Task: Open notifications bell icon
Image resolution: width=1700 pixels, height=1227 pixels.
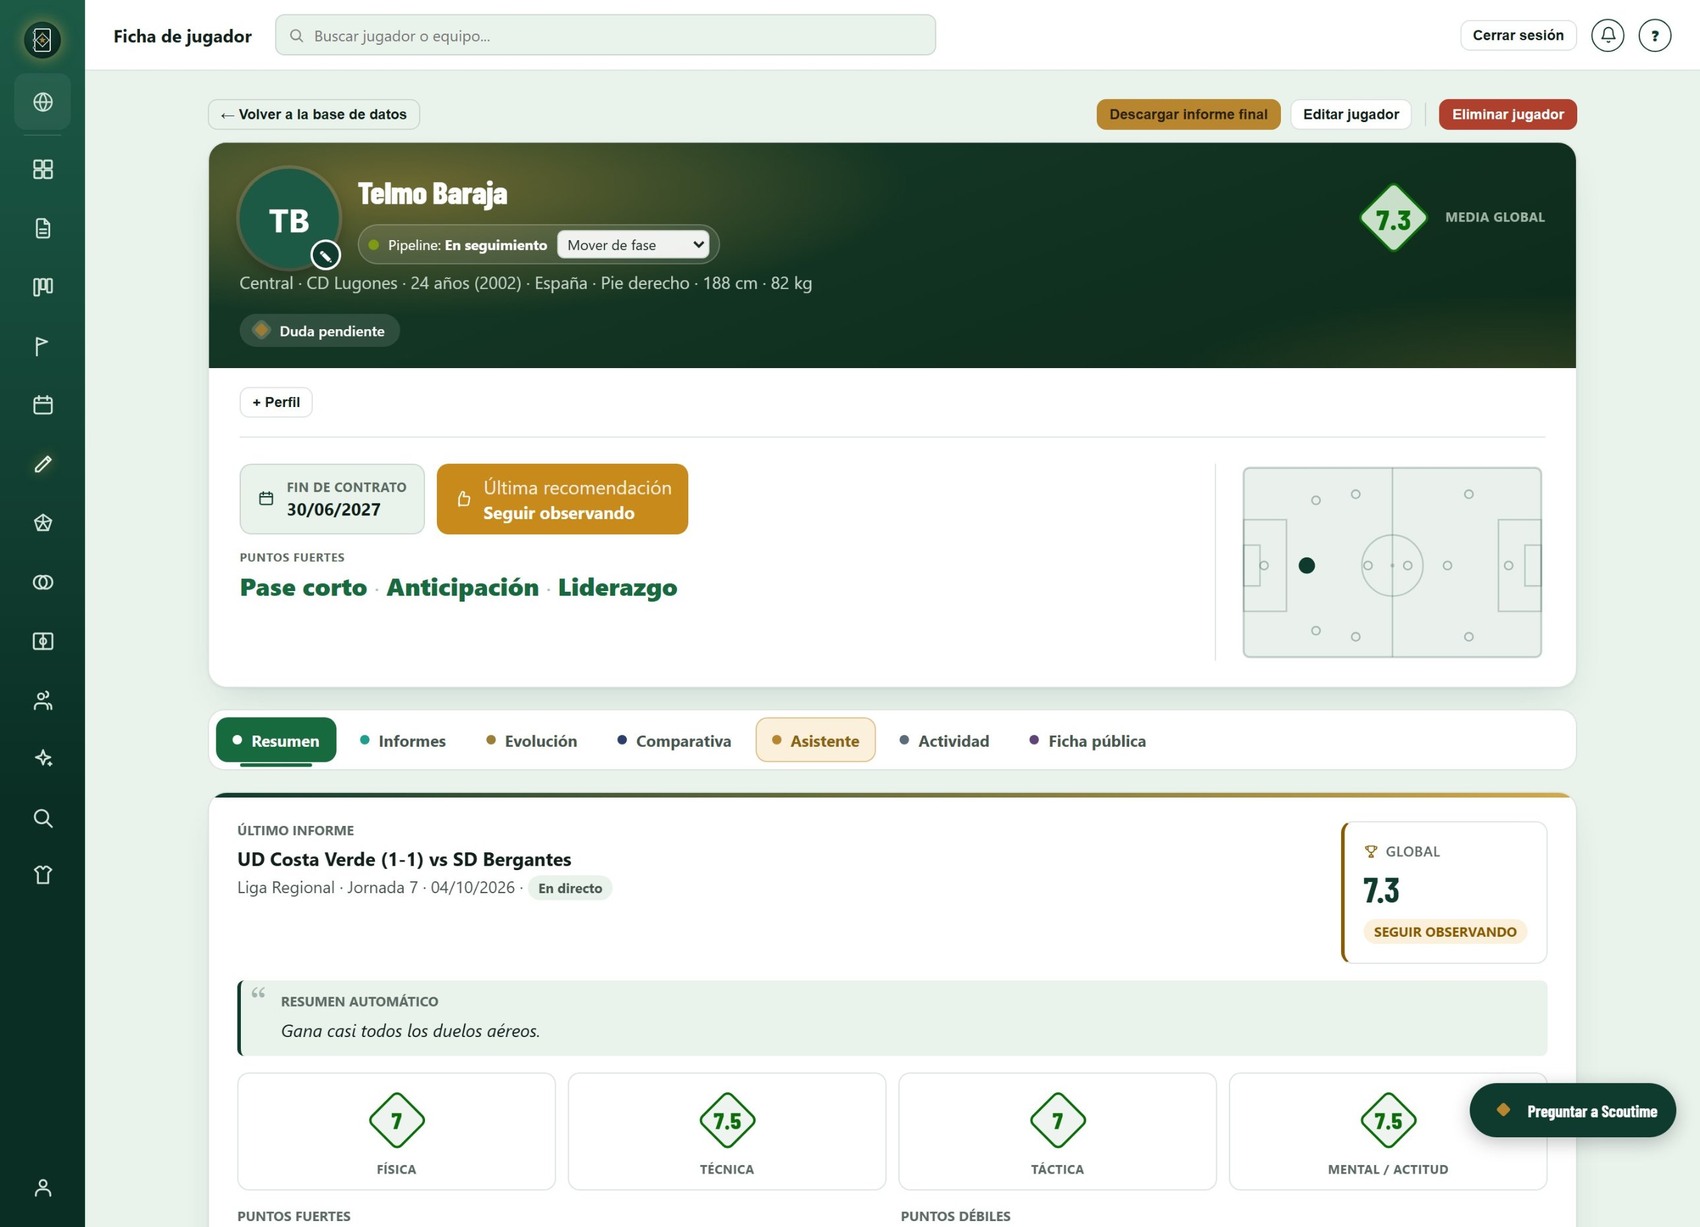Action: pyautogui.click(x=1607, y=35)
